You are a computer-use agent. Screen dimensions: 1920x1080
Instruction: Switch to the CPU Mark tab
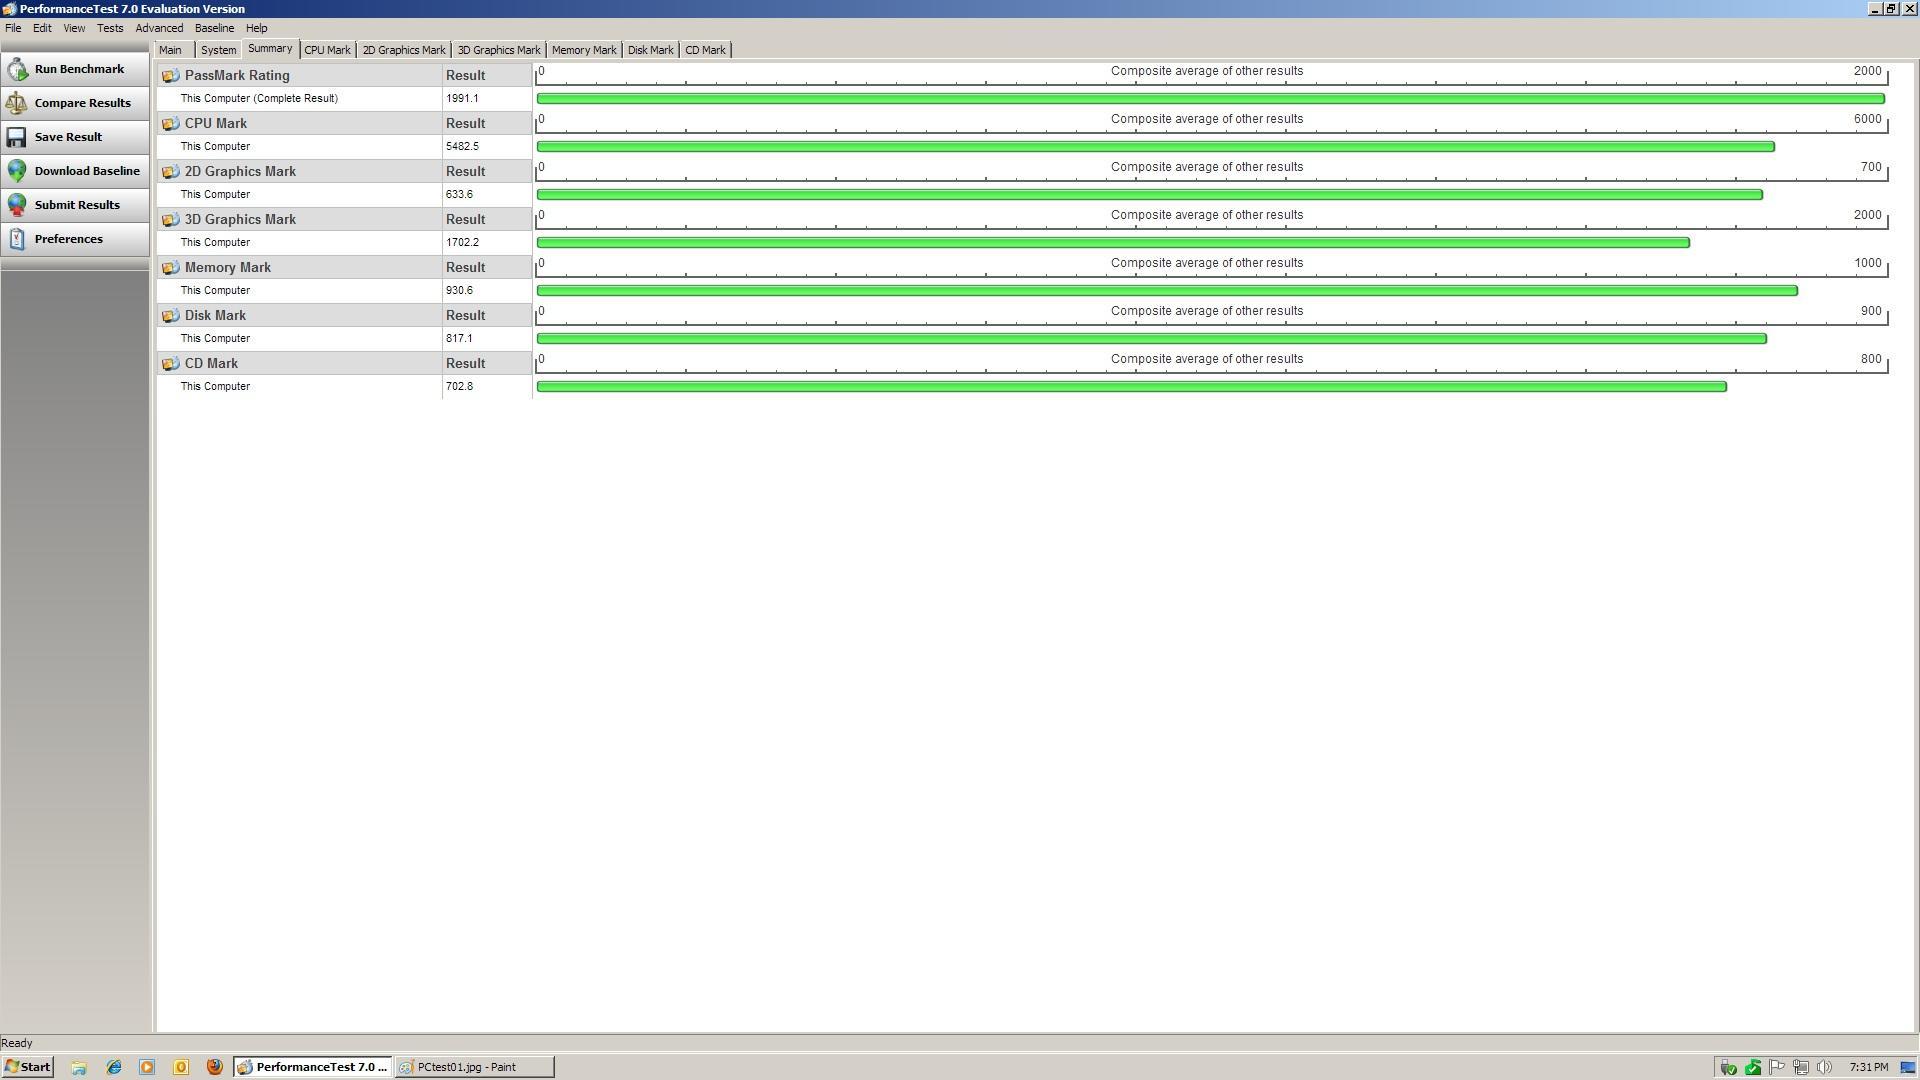click(x=327, y=50)
